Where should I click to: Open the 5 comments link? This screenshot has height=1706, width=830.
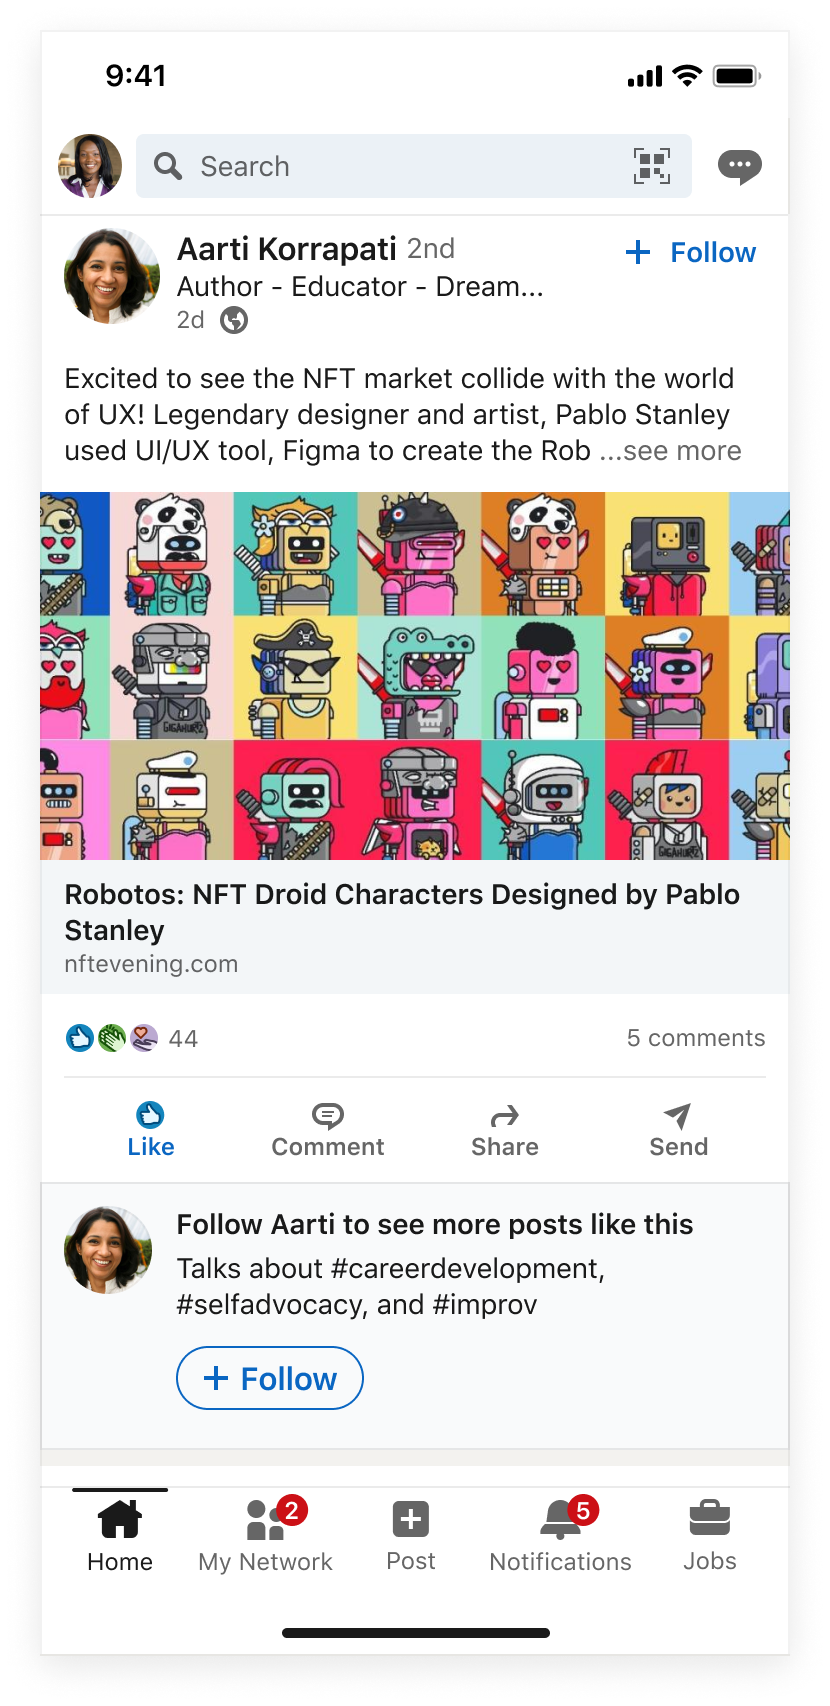pos(695,1038)
